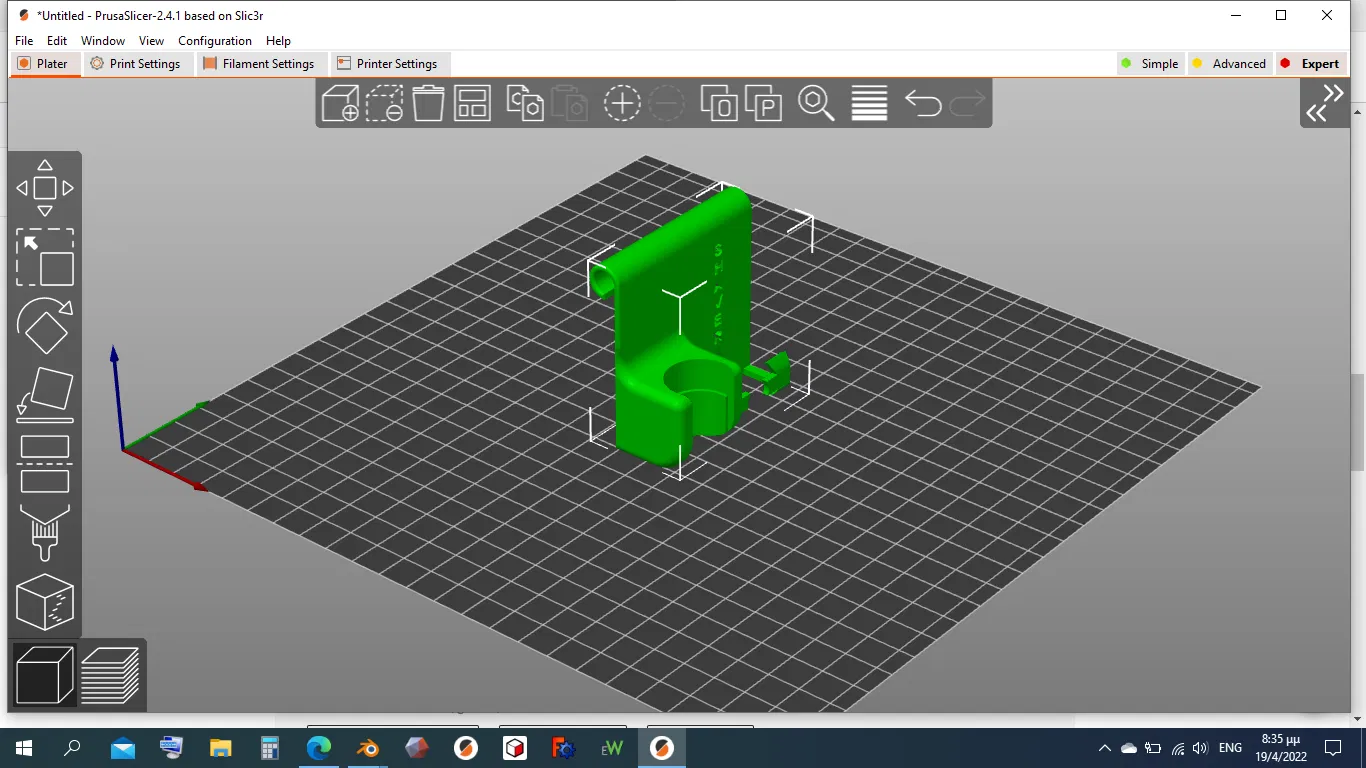Image resolution: width=1366 pixels, height=768 pixels.
Task: Select the Scale gizmo tool
Action: [45, 258]
